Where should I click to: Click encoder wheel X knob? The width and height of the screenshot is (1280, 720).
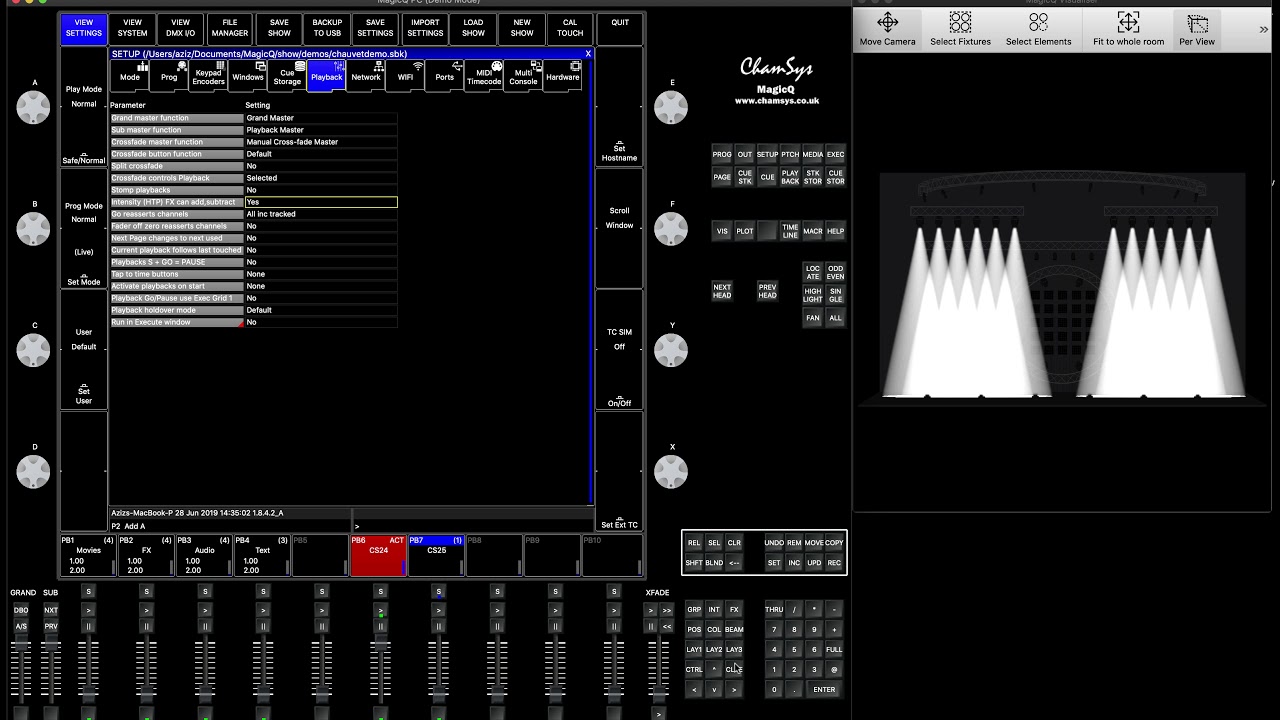(x=671, y=471)
